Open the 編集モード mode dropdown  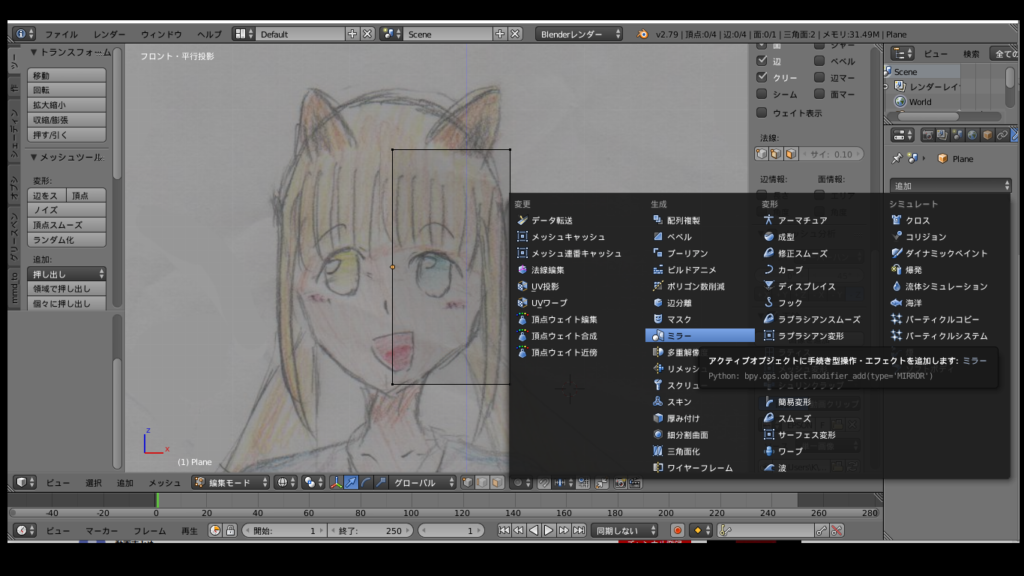[231, 482]
